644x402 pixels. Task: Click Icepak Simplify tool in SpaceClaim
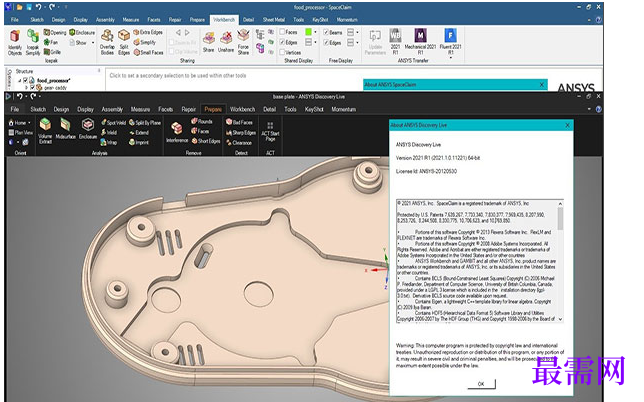point(33,43)
